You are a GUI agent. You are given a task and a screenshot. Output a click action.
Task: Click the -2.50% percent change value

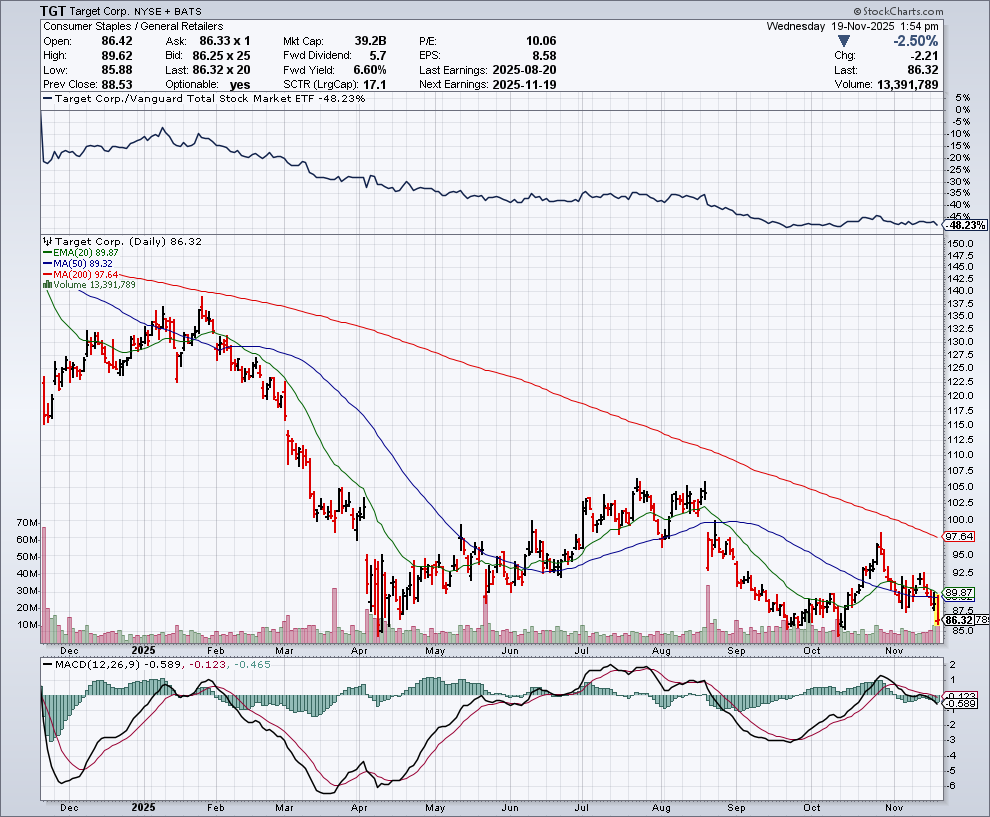pyautogui.click(x=916, y=41)
